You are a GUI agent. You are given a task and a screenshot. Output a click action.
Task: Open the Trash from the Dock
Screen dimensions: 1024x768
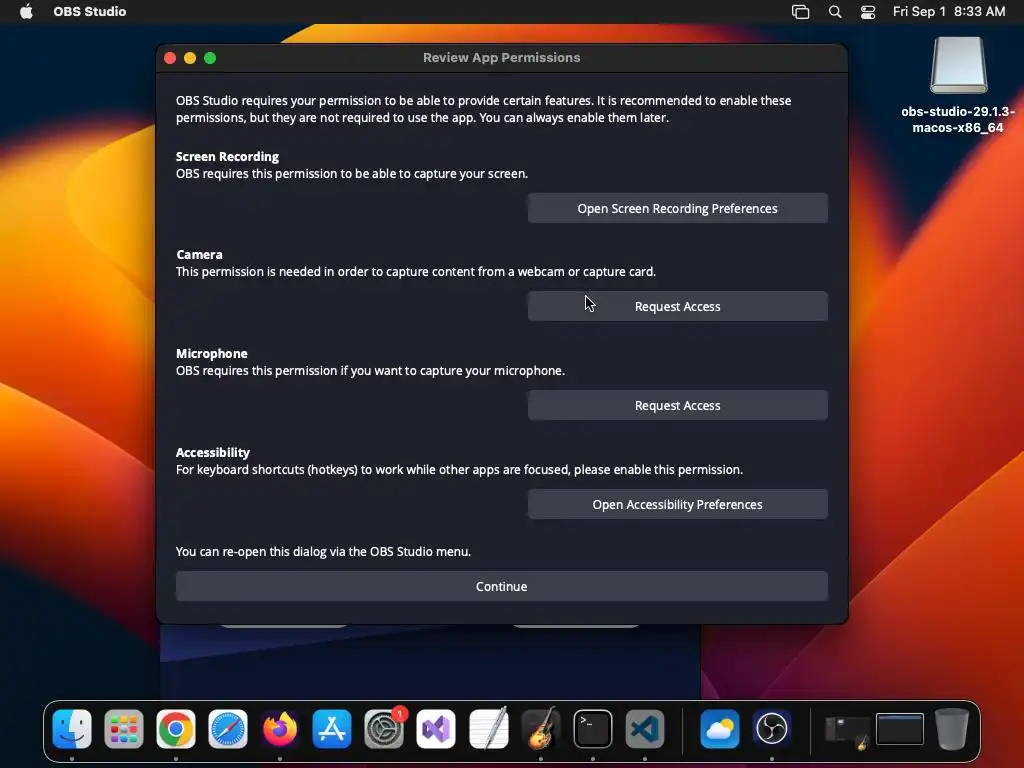tap(952, 729)
